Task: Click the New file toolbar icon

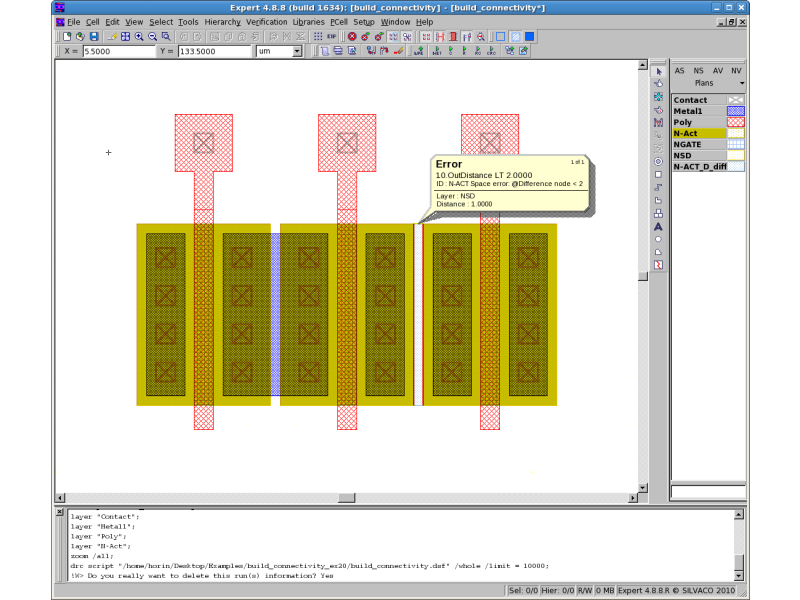Action: [x=67, y=37]
